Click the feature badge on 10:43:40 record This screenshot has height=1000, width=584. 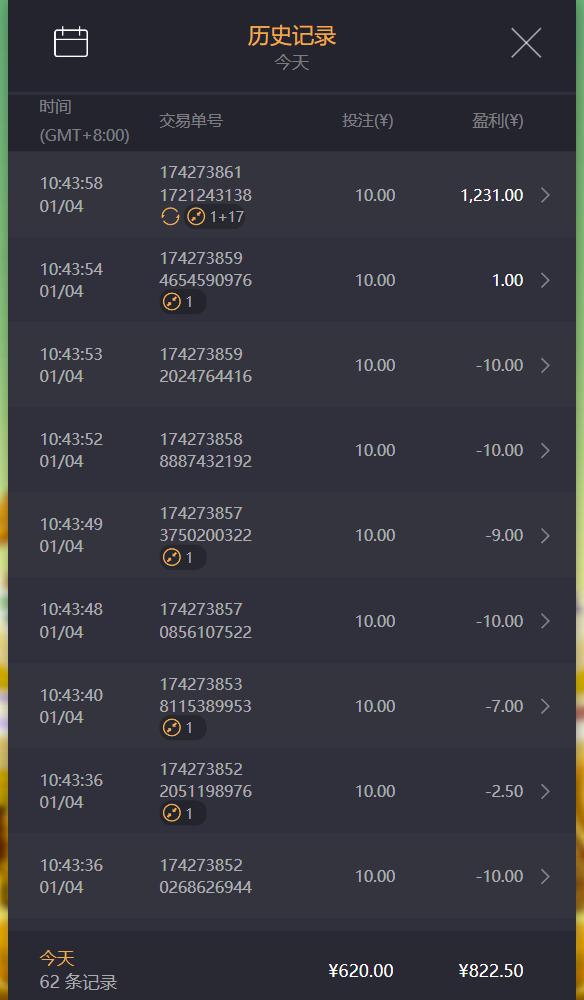(182, 728)
